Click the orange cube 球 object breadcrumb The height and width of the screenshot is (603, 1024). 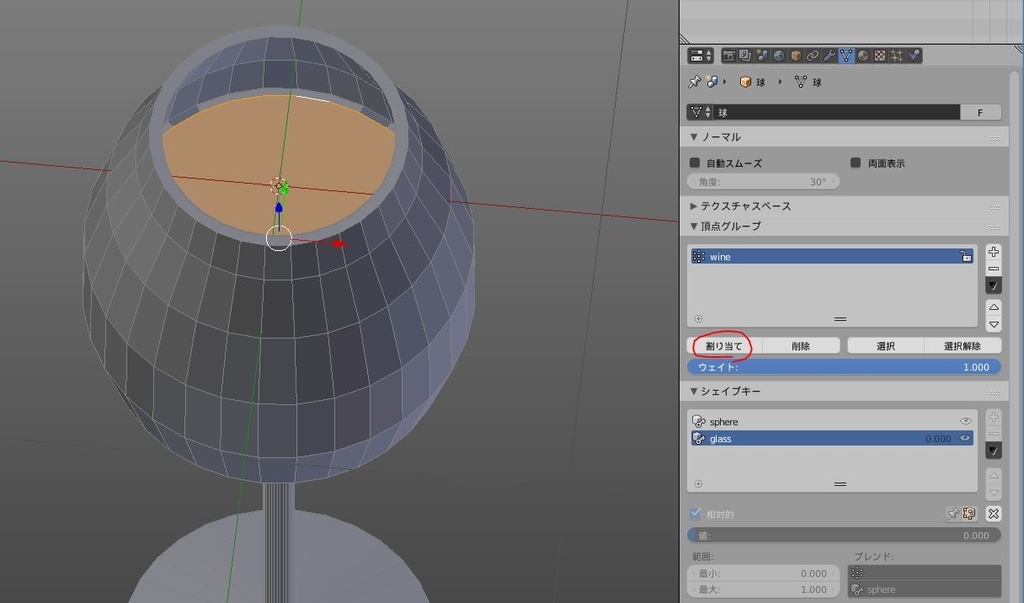(752, 82)
